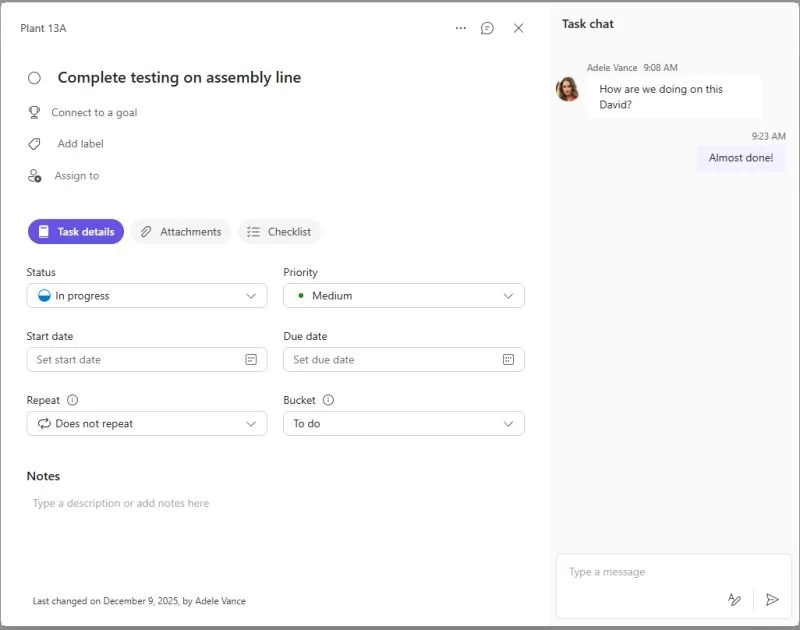Click the feedback smiley icon
The width and height of the screenshot is (800, 630).
point(487,28)
